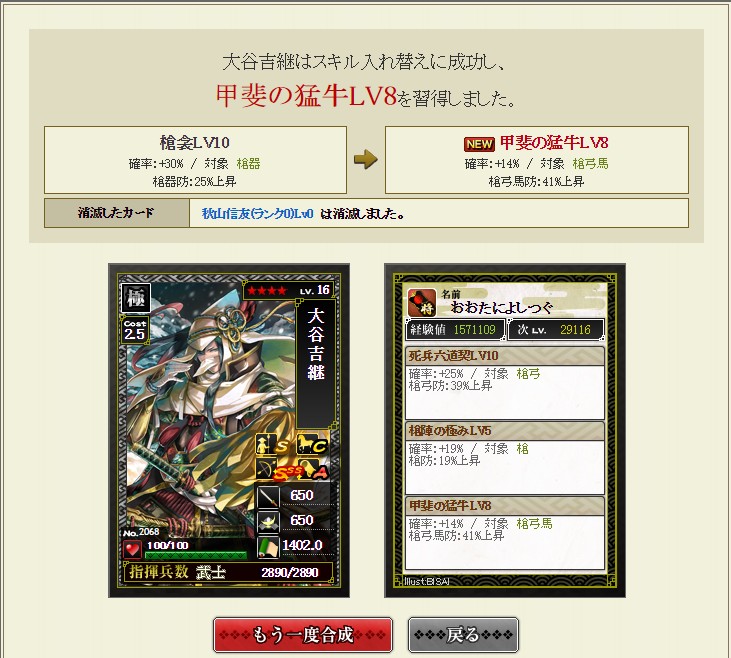Screen dimensions: 731x658
Task: Click the green scroll strategy stat icon
Action: pyautogui.click(x=269, y=547)
